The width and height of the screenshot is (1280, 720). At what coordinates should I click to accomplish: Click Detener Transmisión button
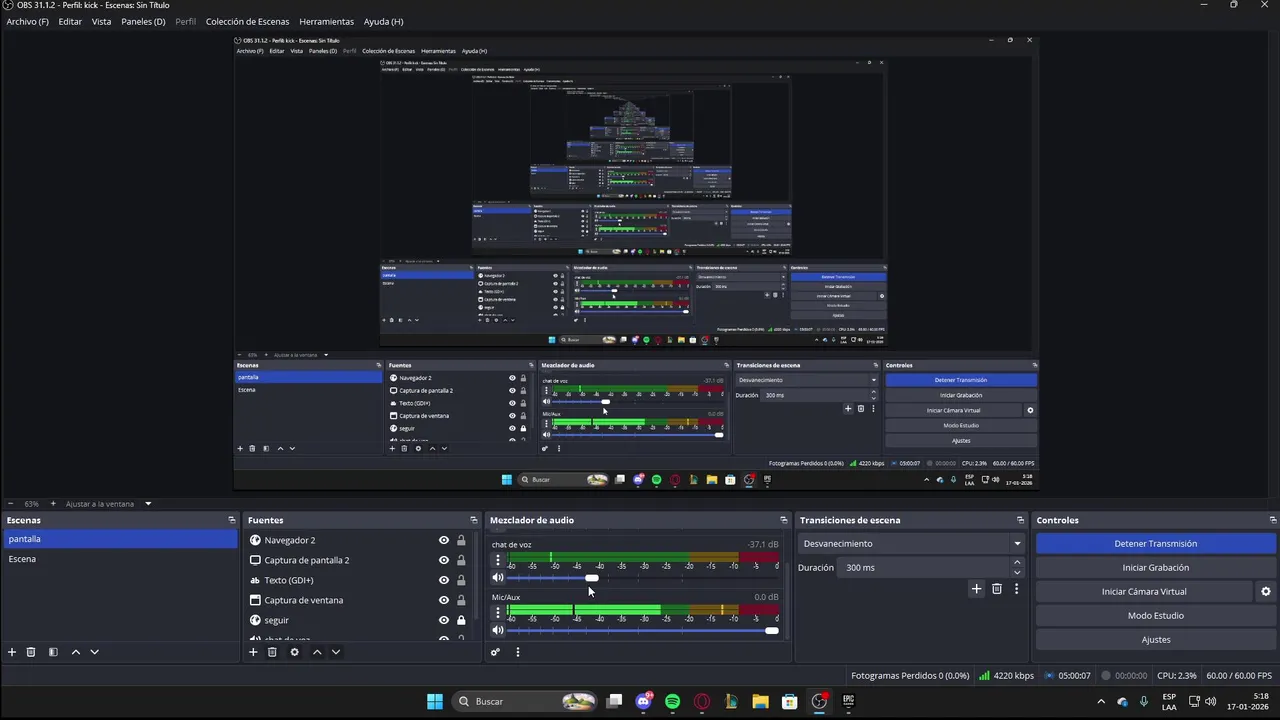(x=1155, y=544)
